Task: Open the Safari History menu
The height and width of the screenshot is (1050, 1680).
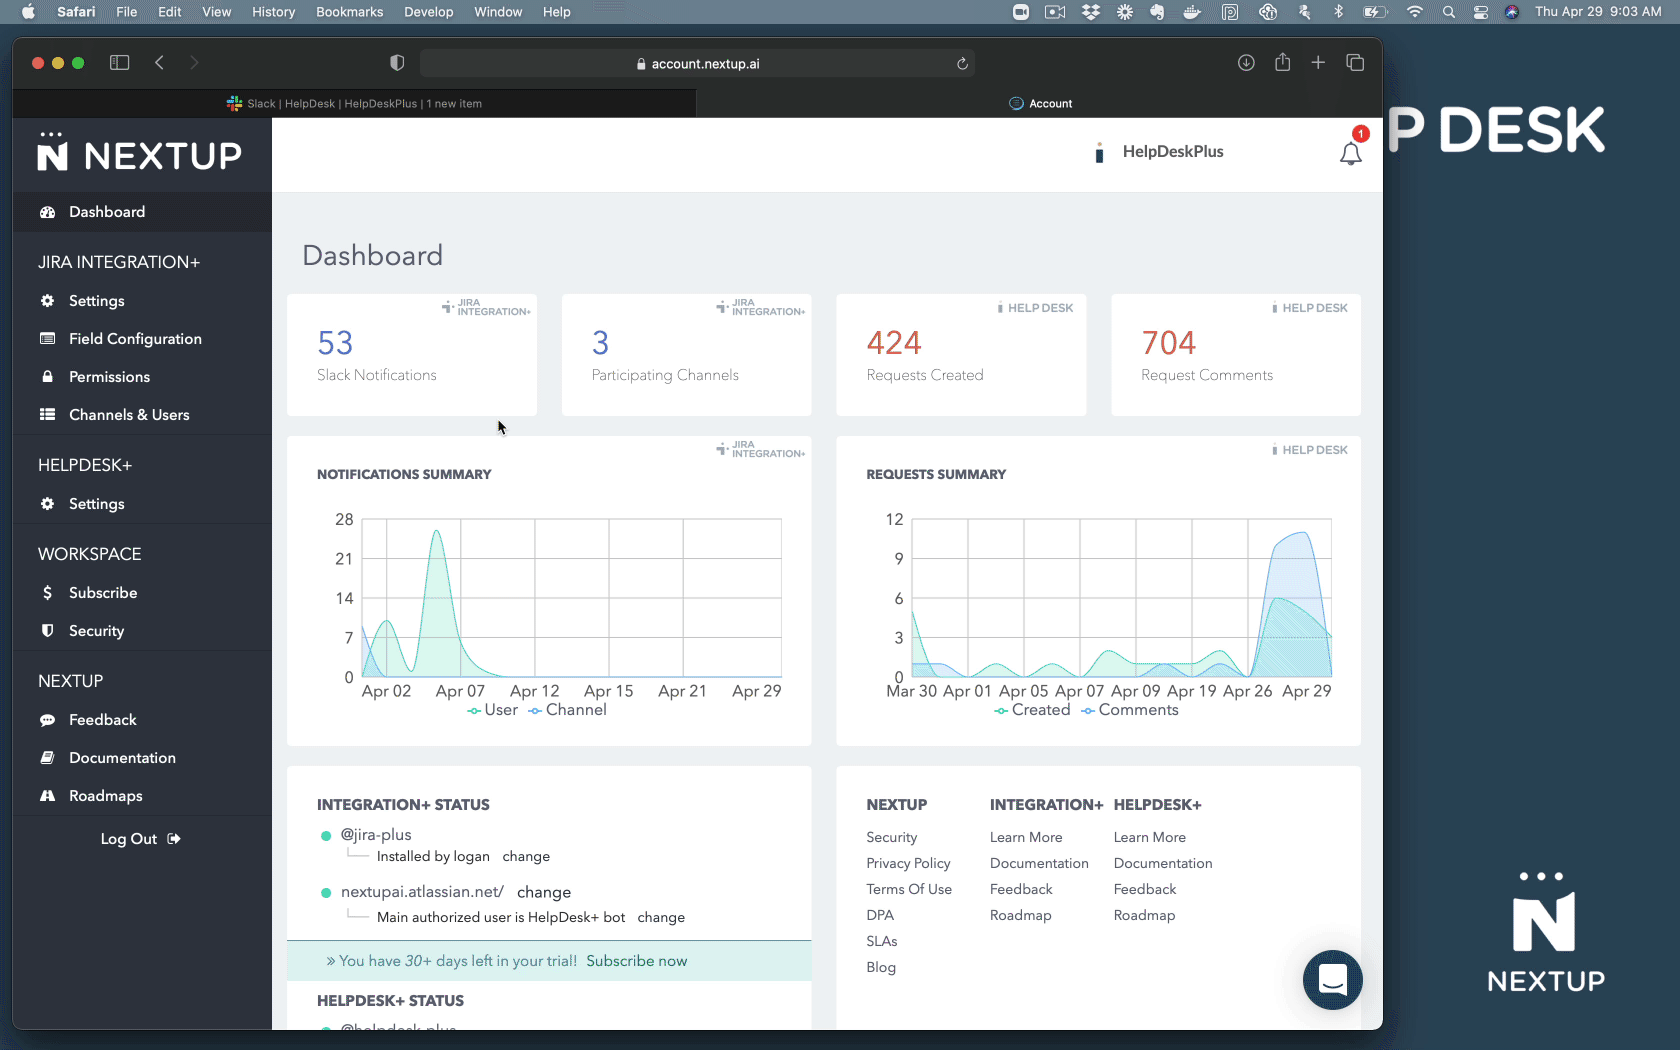Action: point(273,12)
